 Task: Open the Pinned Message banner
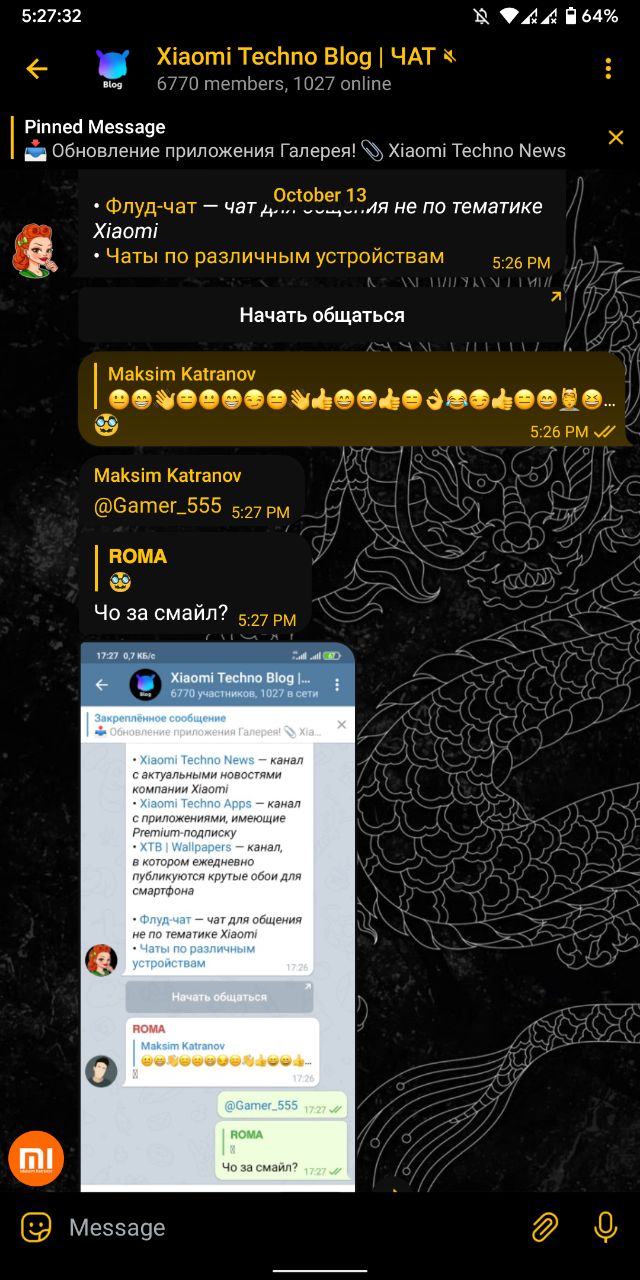(x=295, y=138)
